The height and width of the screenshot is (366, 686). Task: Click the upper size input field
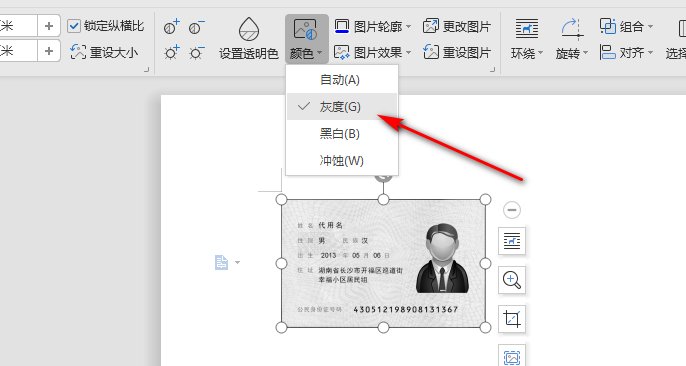(18, 26)
